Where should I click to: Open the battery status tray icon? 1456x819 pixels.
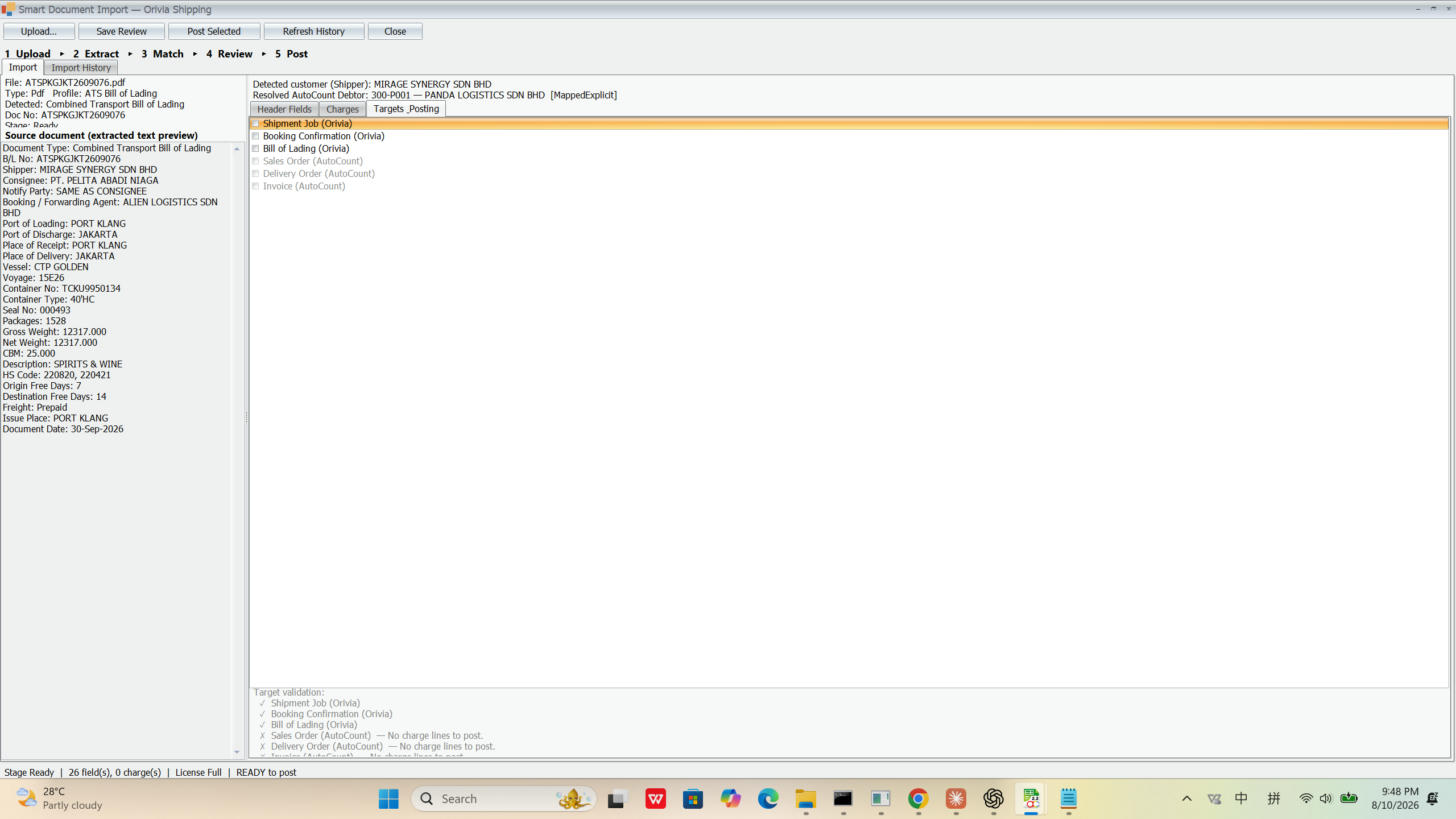coord(1349,798)
